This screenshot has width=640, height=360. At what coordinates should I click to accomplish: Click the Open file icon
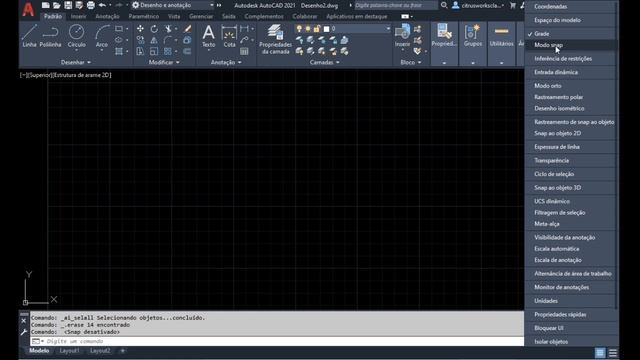point(57,5)
